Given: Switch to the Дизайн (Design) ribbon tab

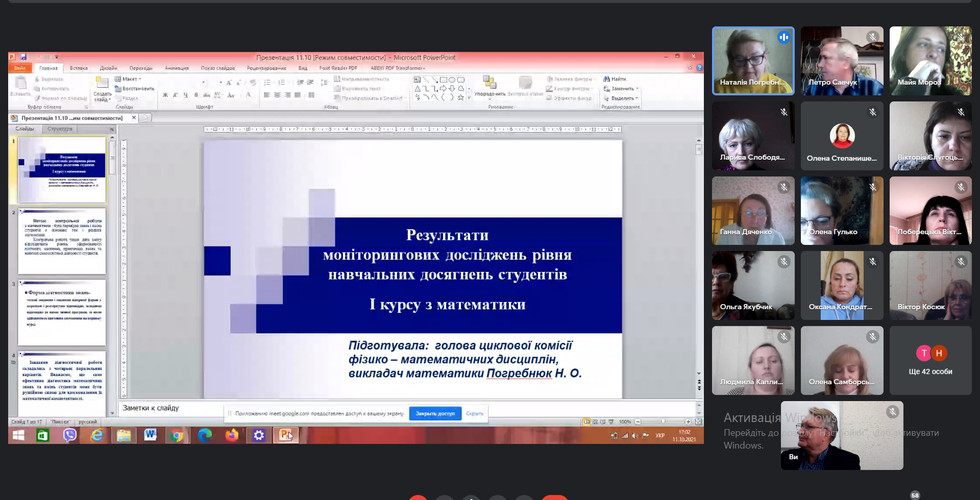Looking at the screenshot, I should tap(109, 68).
